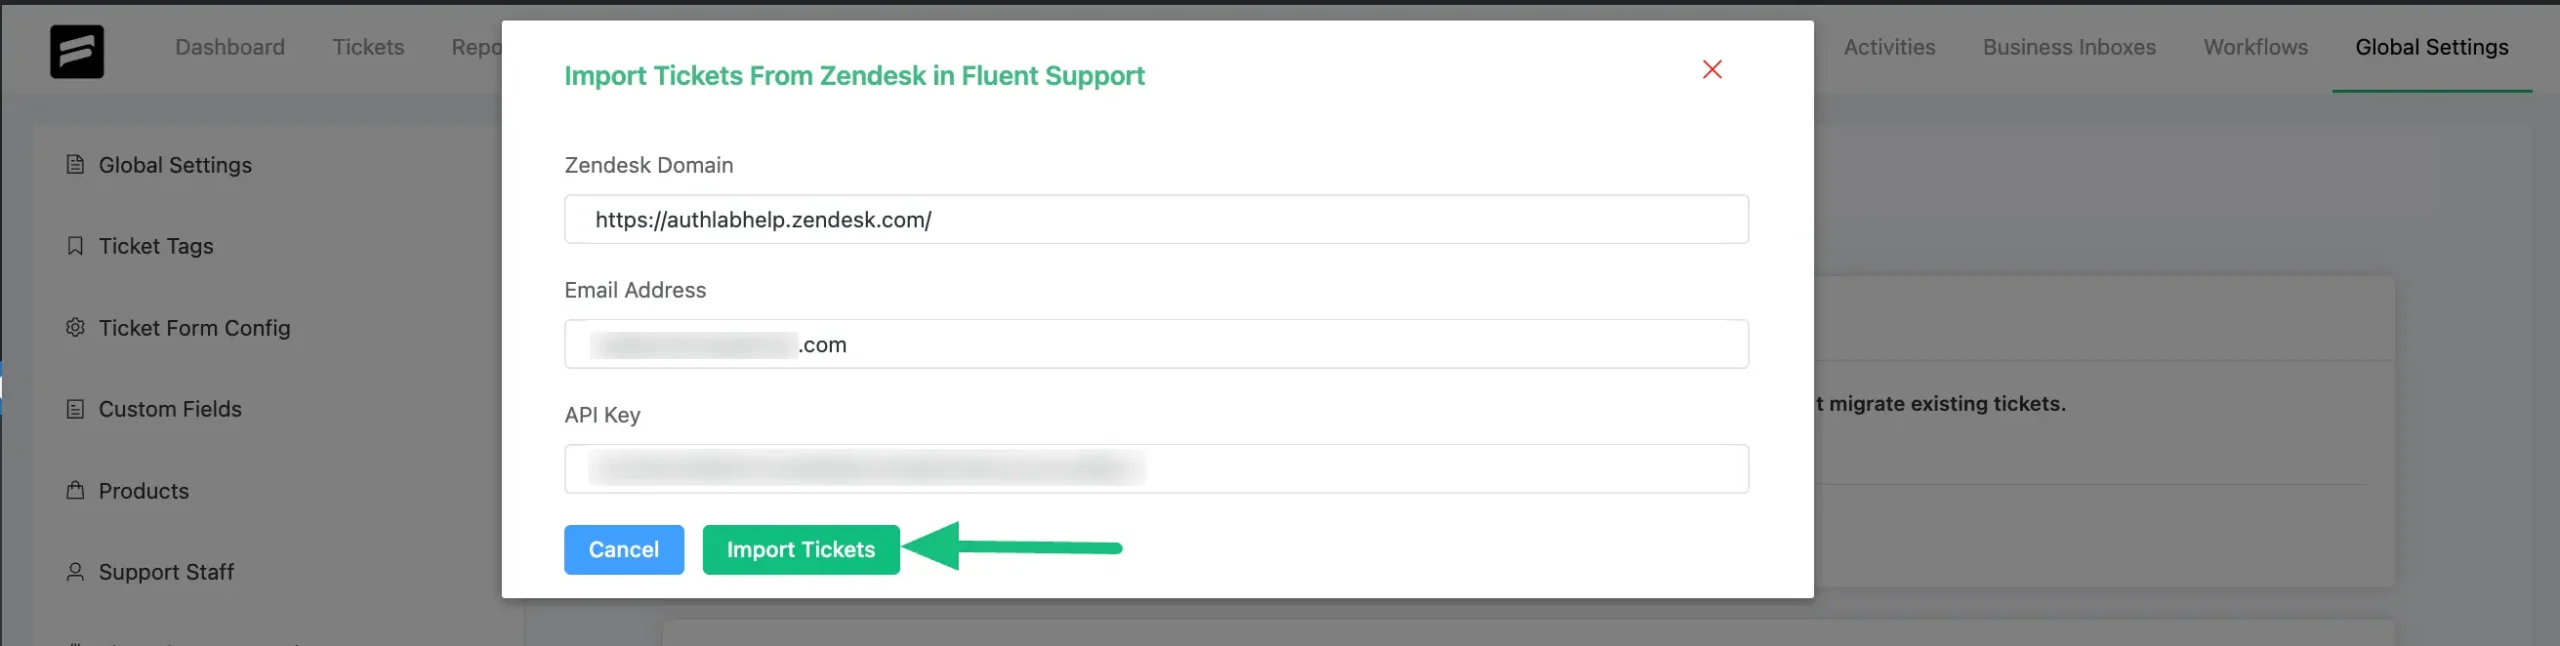
Task: Click the Ticket Tags bookmark icon
Action: [x=75, y=246]
